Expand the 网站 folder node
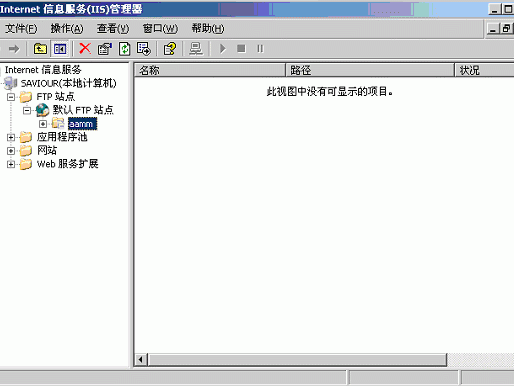This screenshot has width=514, height=386. (x=11, y=151)
